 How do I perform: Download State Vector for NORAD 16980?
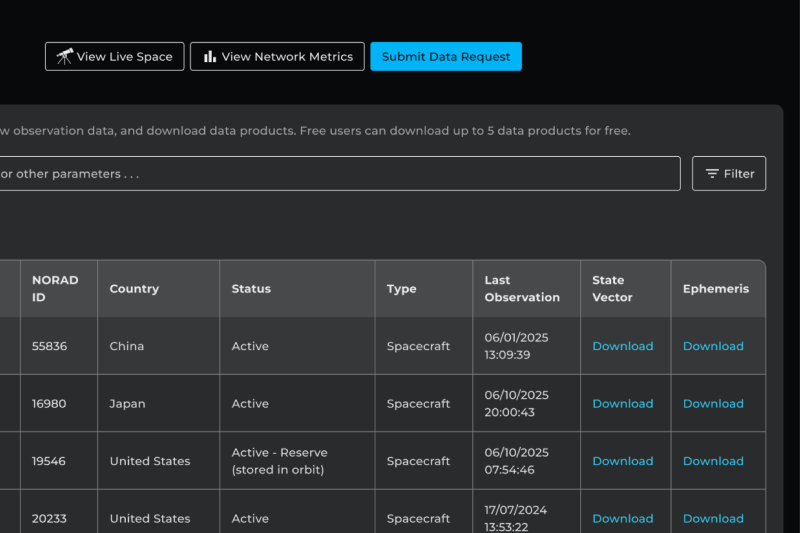pyautogui.click(x=622, y=404)
